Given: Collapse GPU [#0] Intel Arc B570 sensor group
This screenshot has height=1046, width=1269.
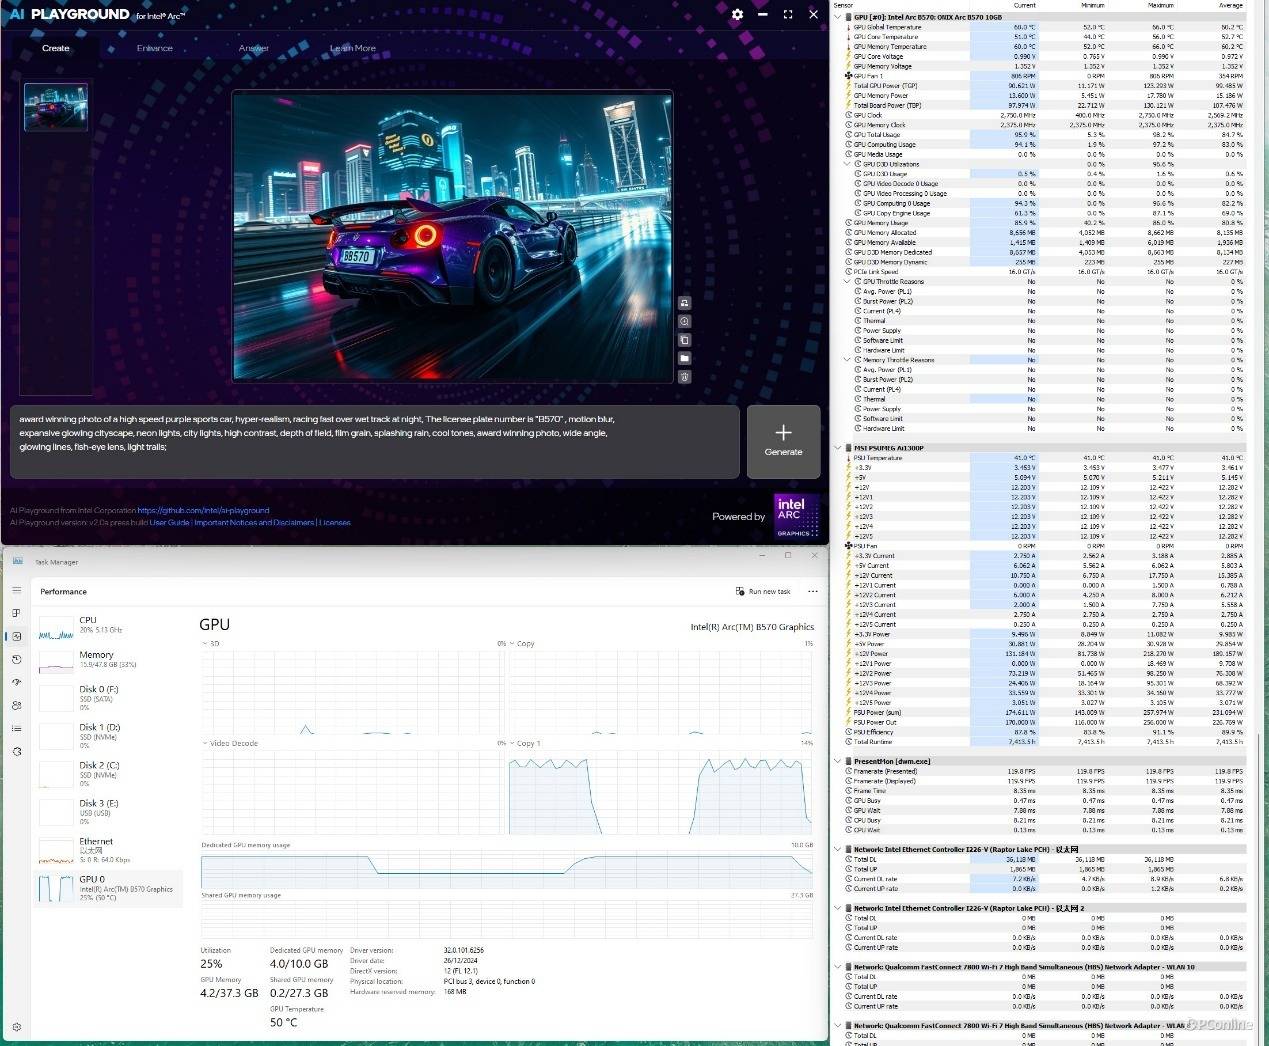Looking at the screenshot, I should coord(838,17).
